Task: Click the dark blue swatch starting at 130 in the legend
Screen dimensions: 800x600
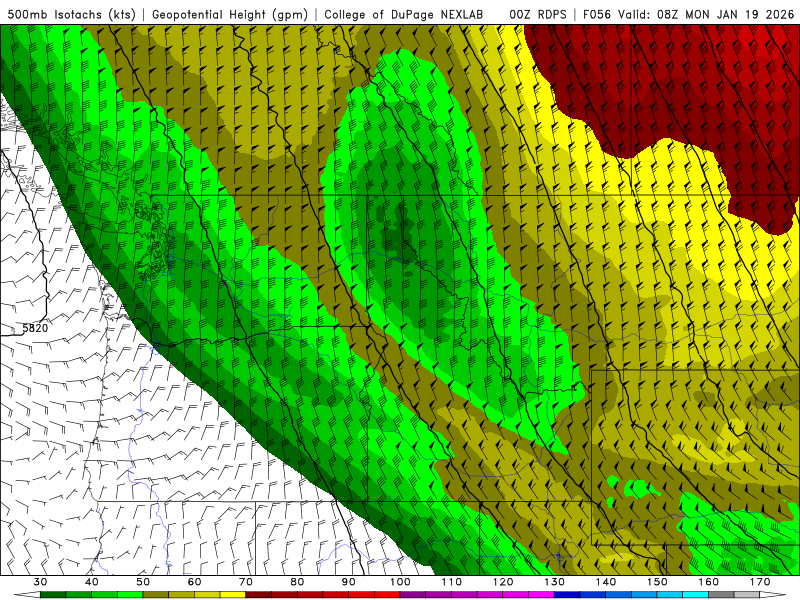Action: (x=567, y=595)
